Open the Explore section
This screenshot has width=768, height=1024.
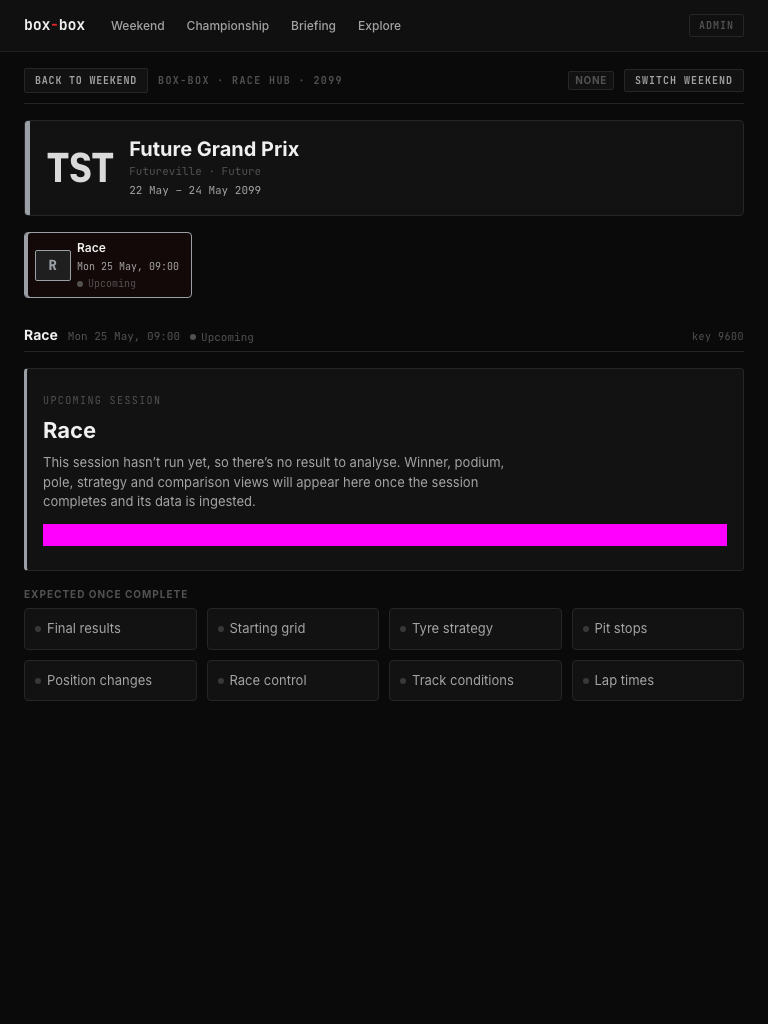[379, 25]
